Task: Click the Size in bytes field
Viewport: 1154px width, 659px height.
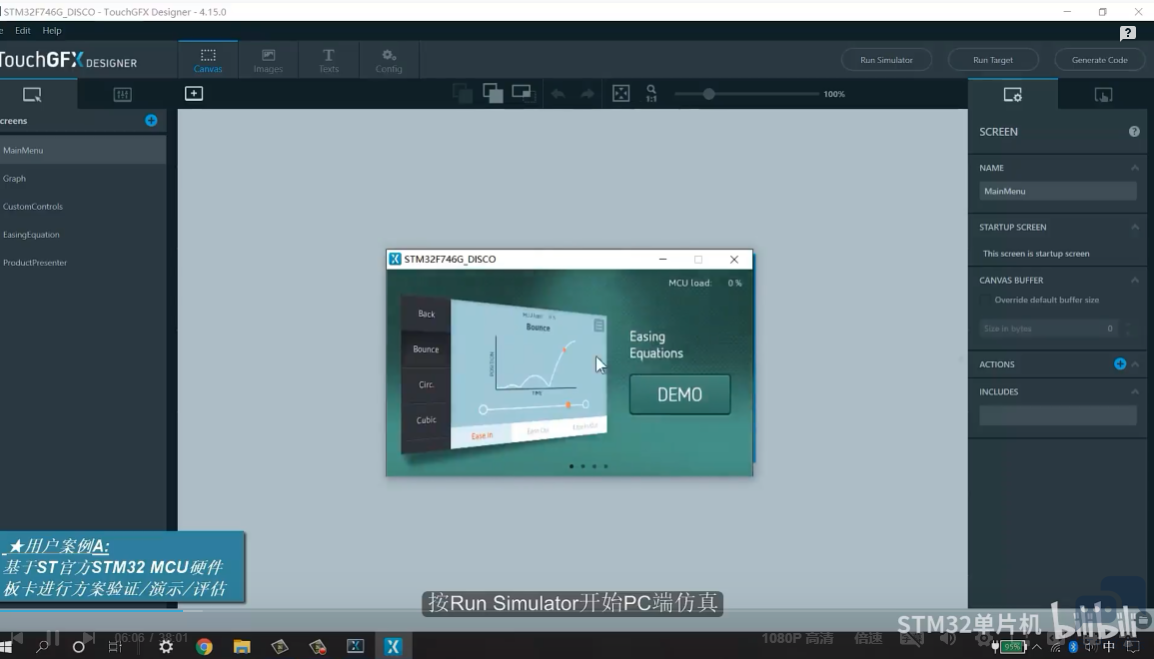Action: click(x=1048, y=328)
